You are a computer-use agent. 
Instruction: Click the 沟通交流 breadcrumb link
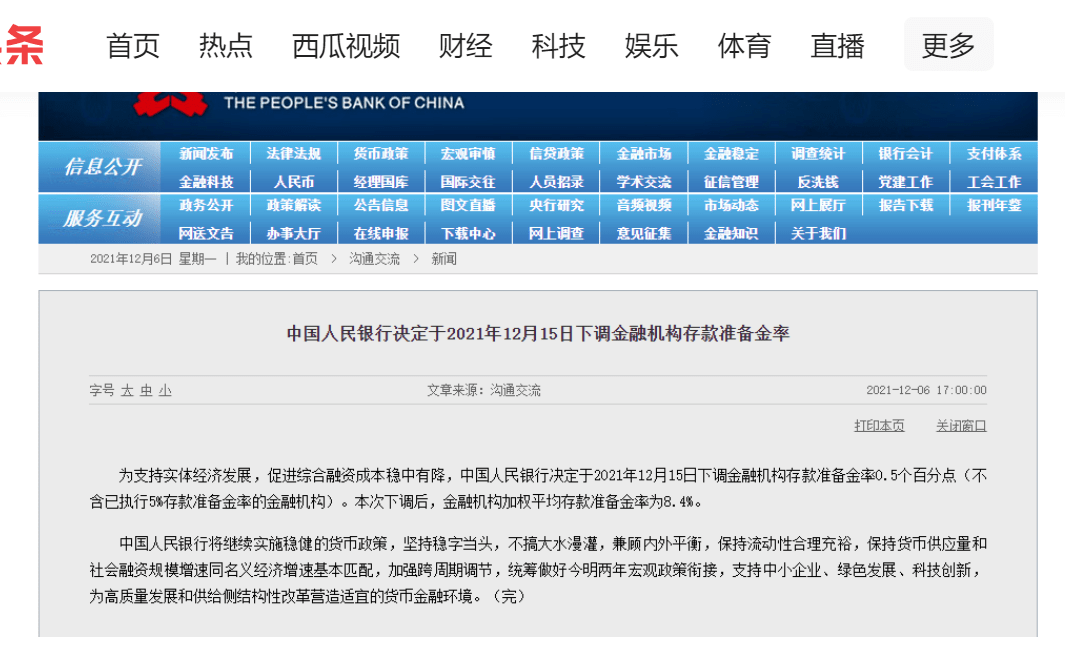coord(374,259)
